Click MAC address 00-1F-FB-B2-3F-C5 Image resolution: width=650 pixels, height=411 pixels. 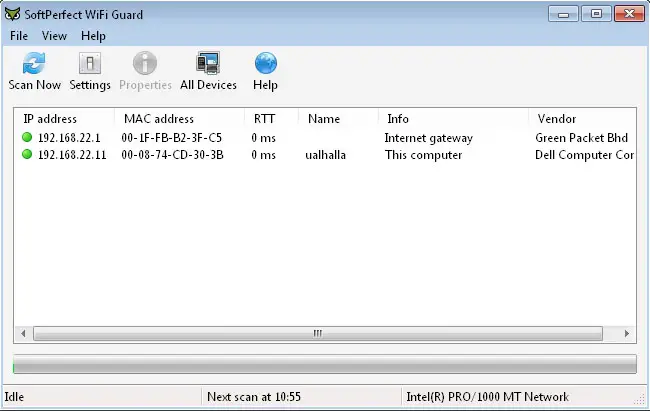tap(172, 138)
